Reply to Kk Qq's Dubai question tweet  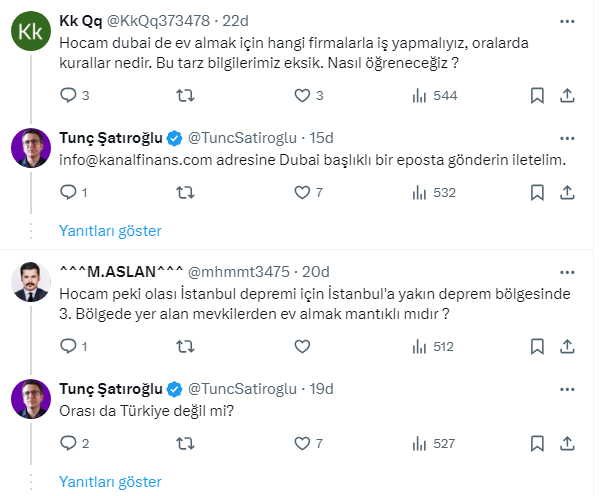[68, 96]
